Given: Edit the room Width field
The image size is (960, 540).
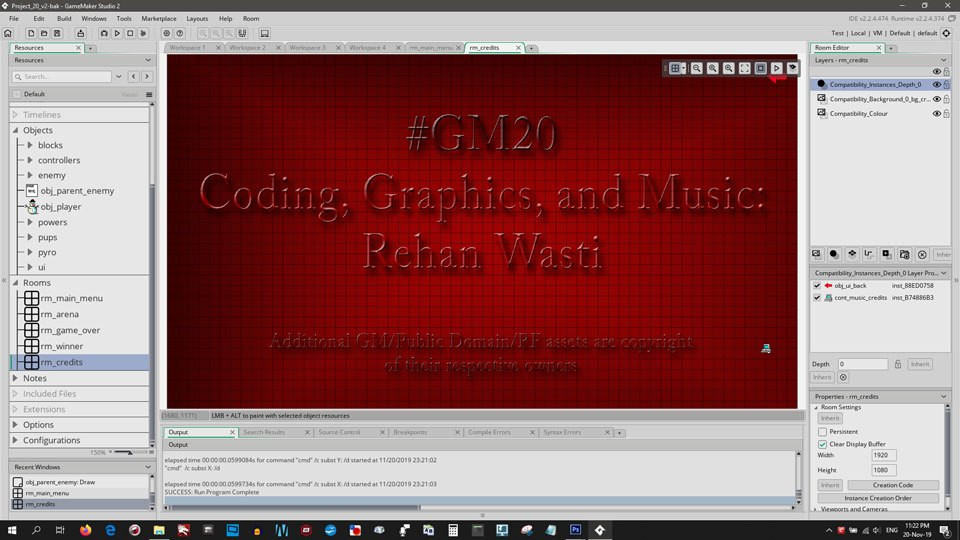Looking at the screenshot, I should point(883,455).
